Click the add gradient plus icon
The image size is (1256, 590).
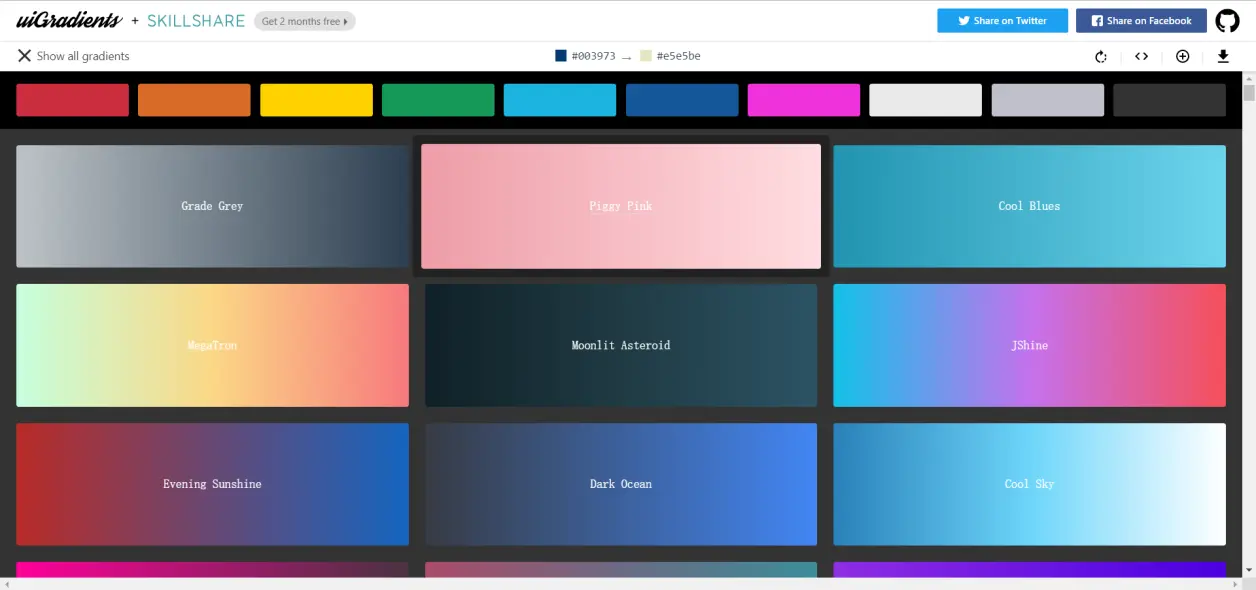(x=1182, y=56)
